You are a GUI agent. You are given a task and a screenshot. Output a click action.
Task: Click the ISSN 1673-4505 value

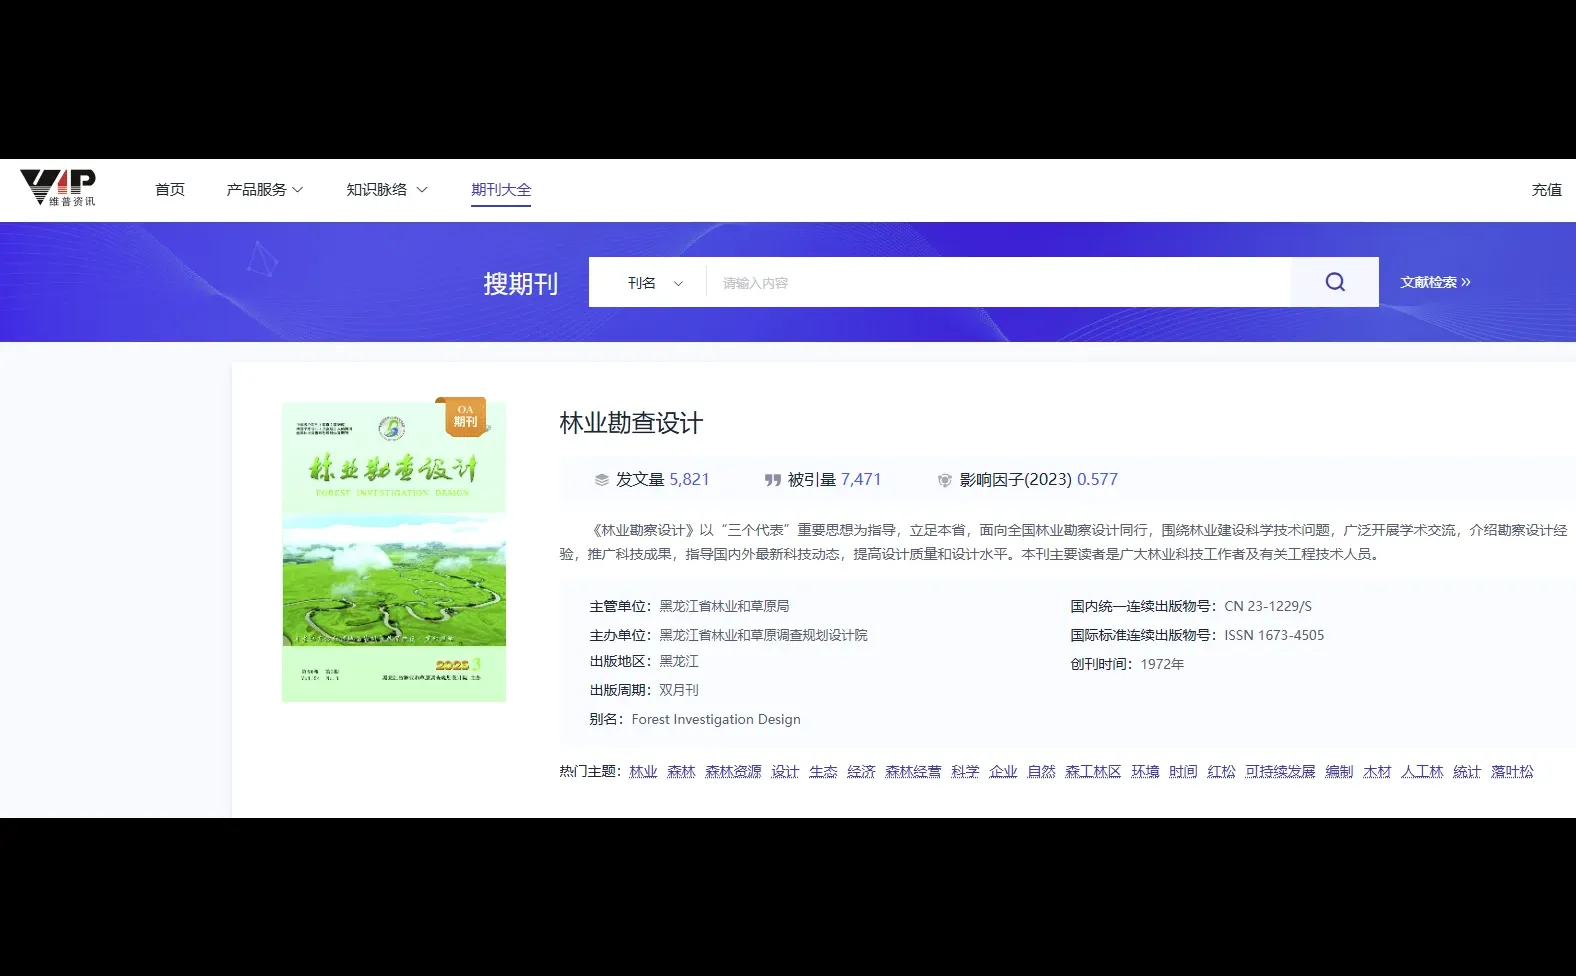tap(1274, 635)
